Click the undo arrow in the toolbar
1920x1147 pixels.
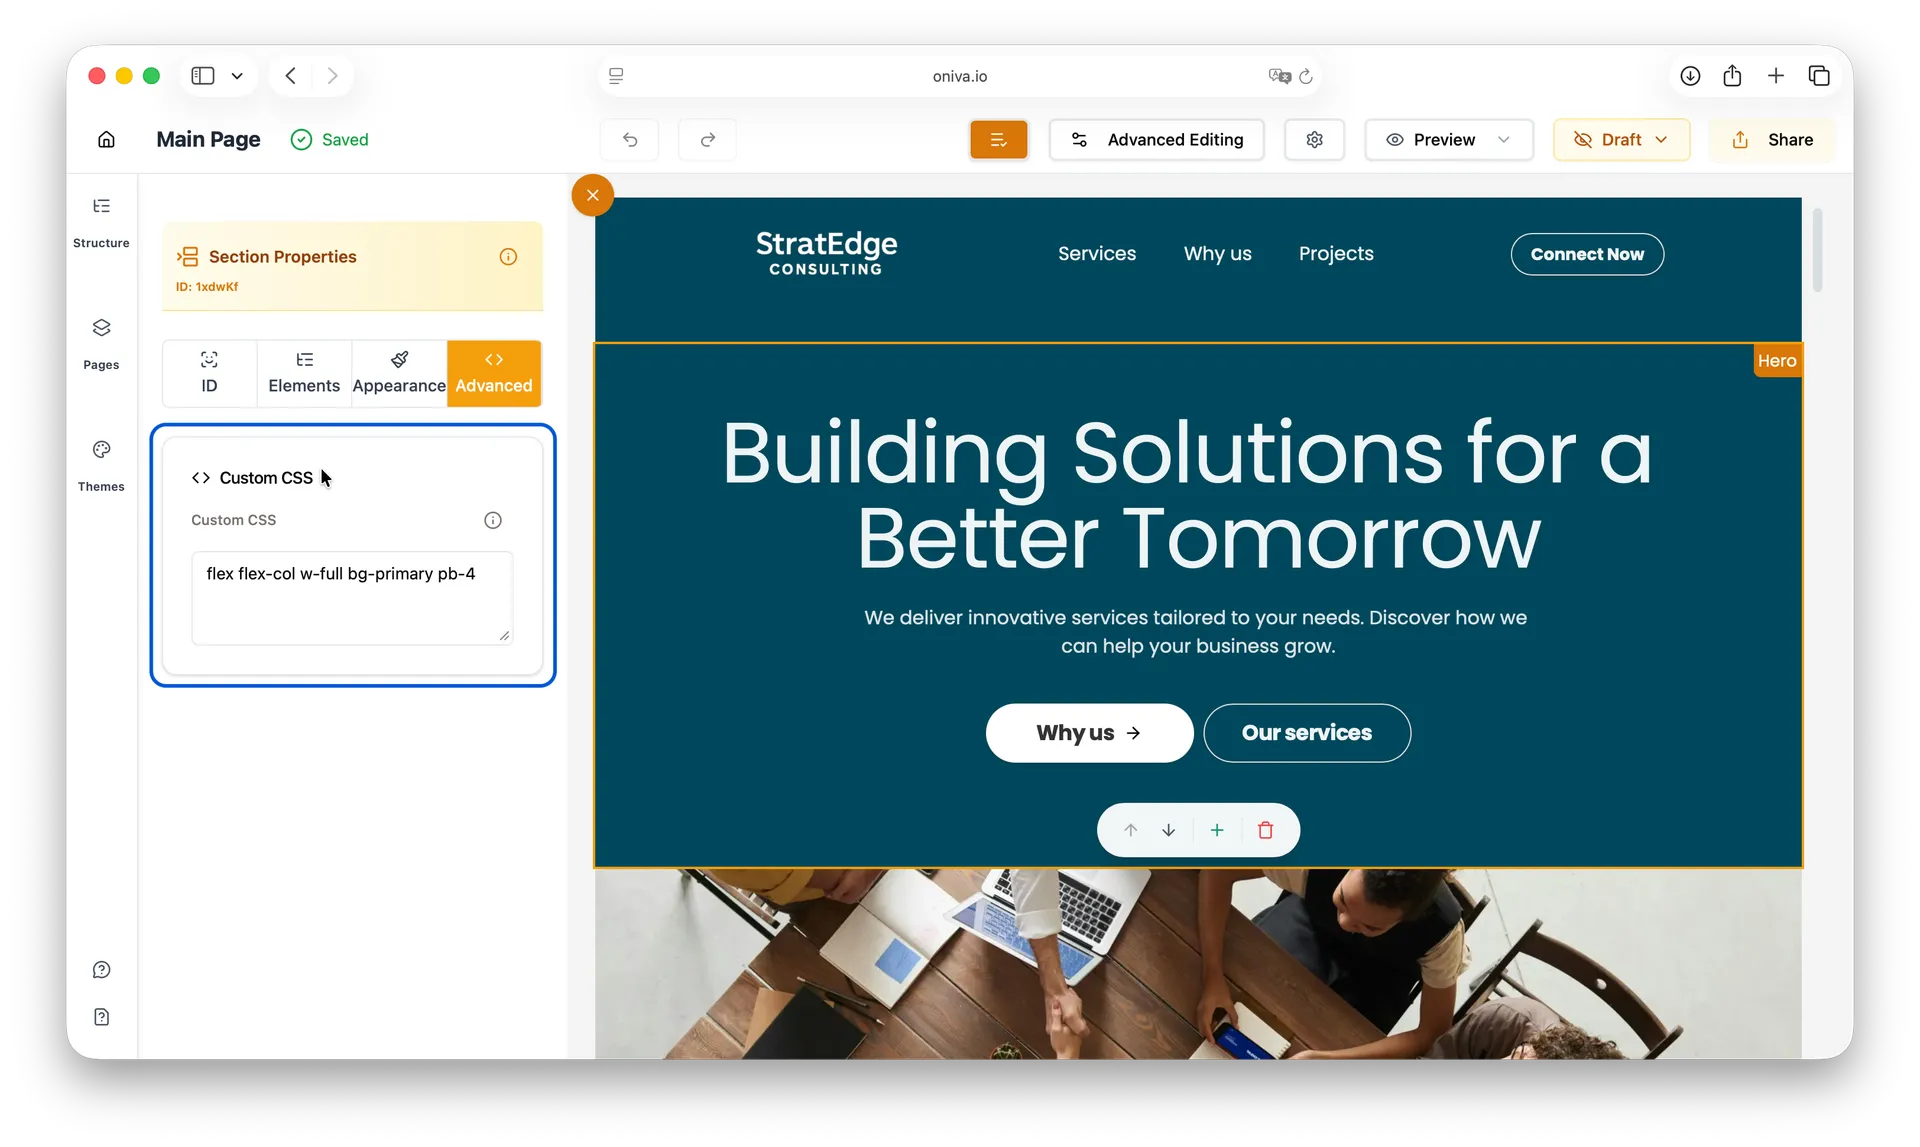[630, 140]
